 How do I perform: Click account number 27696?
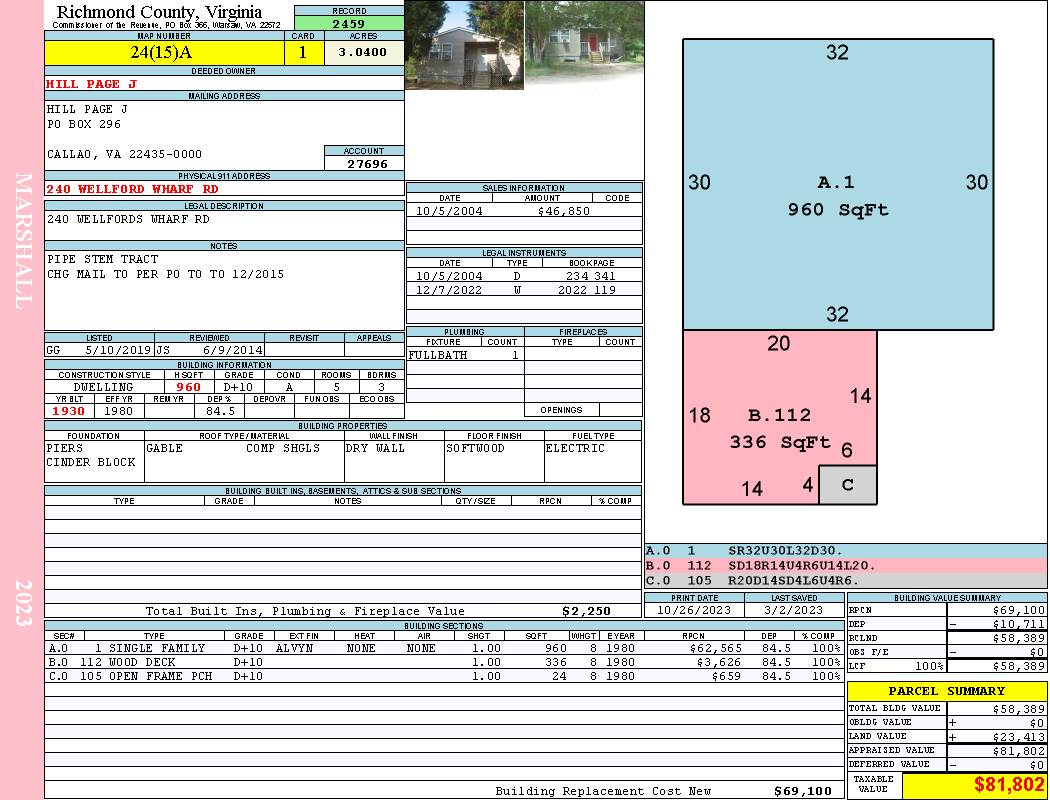click(367, 164)
